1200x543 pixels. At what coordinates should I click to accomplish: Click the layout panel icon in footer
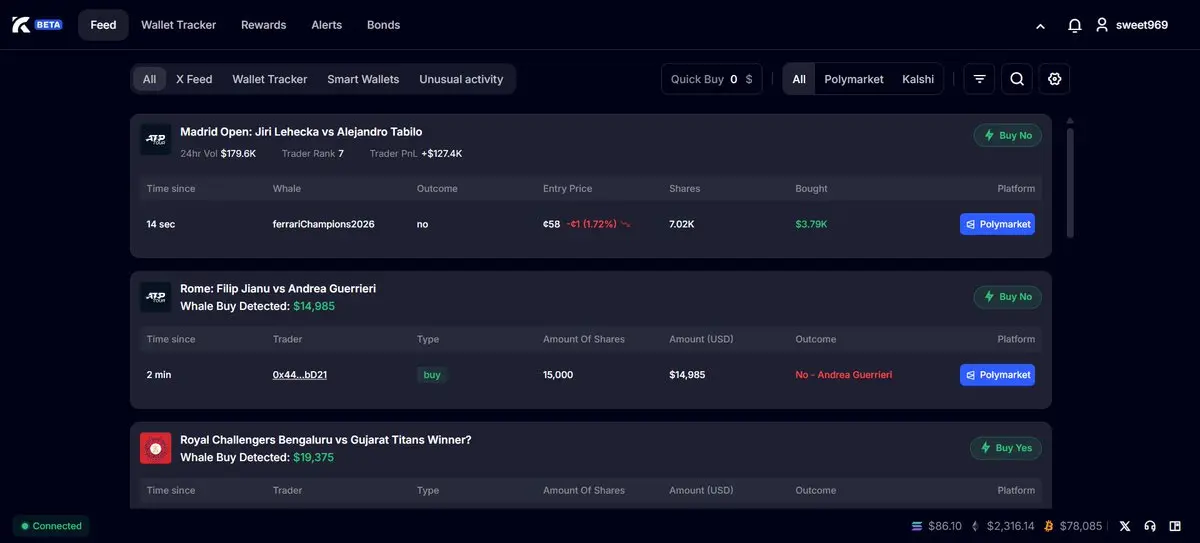1175,526
